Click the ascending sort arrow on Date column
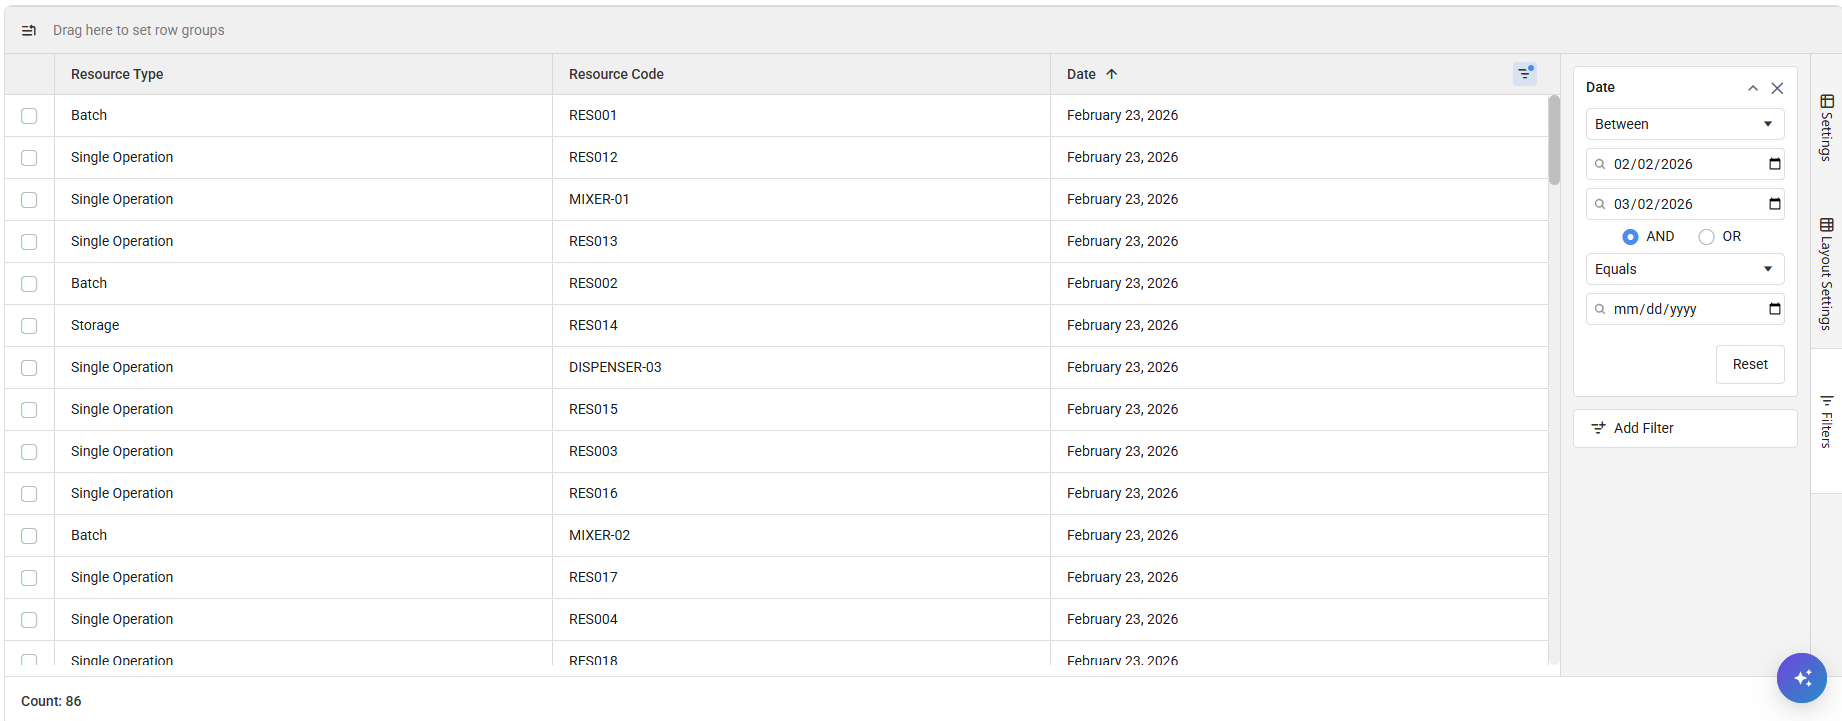Screen dimensions: 1842x721 point(1111,74)
